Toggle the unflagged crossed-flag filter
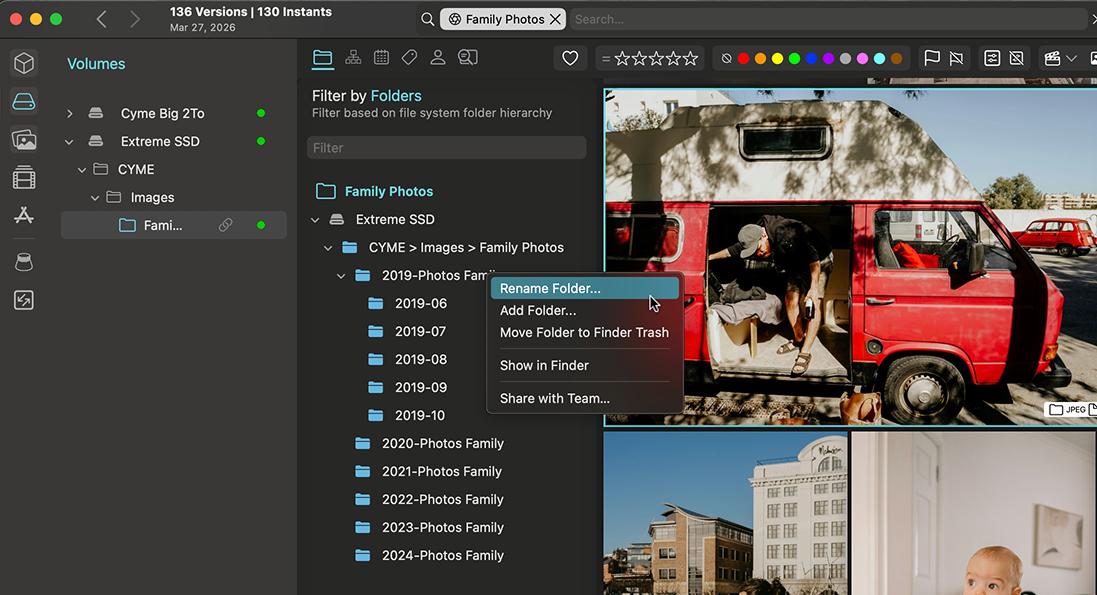1097x595 pixels. point(957,59)
